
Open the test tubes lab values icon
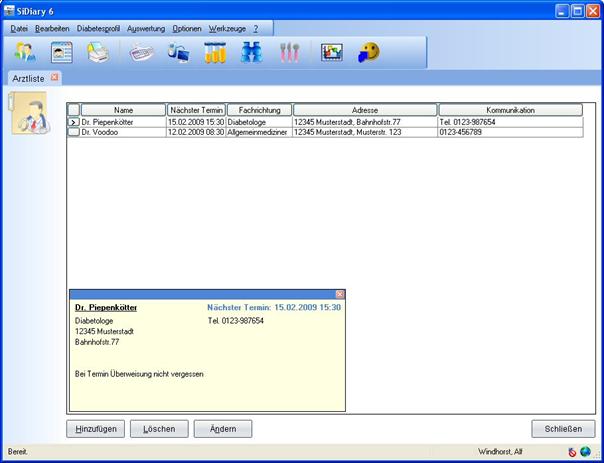[x=215, y=52]
